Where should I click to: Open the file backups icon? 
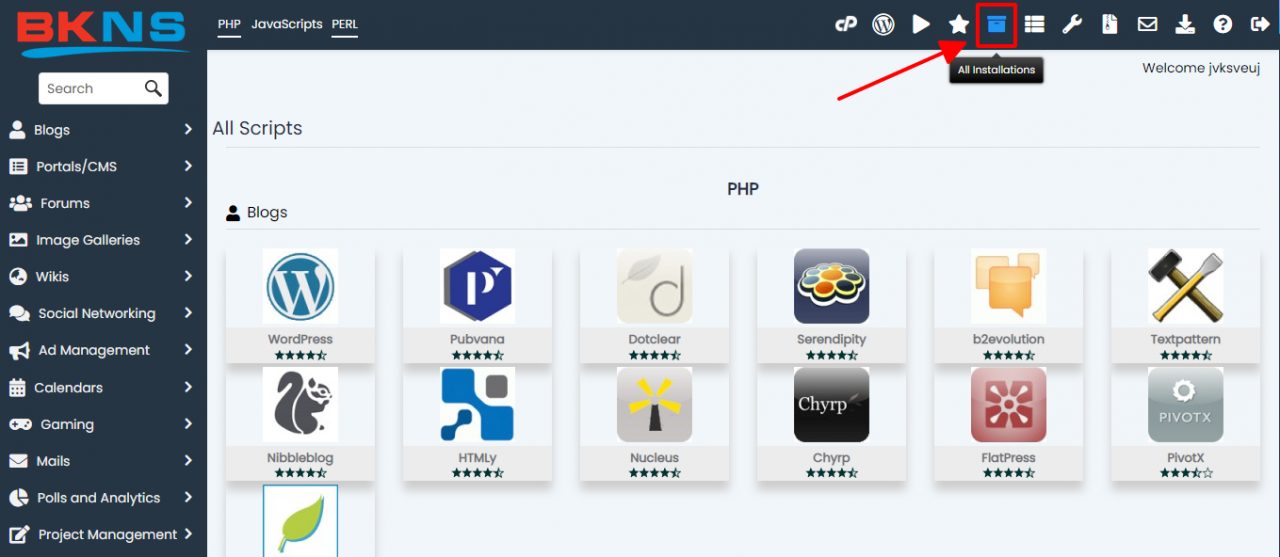click(x=1110, y=24)
